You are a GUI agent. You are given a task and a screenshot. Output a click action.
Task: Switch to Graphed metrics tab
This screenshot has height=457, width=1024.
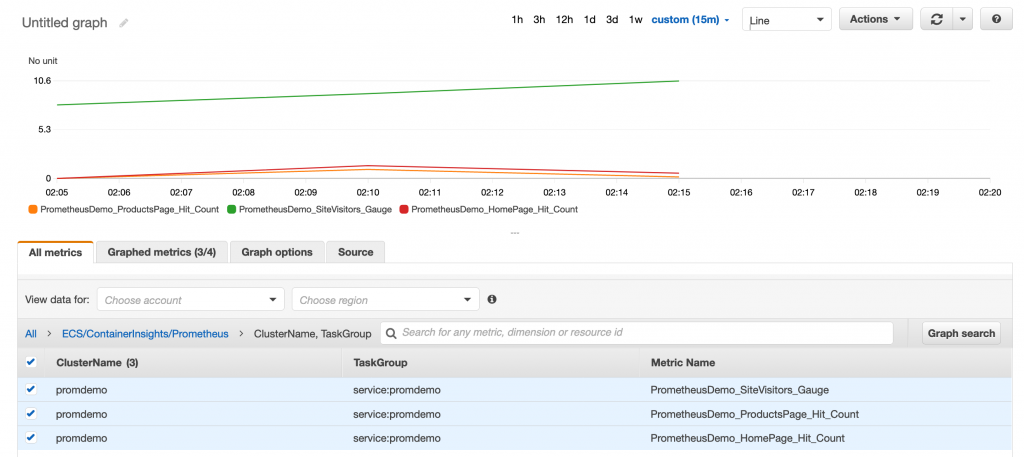(x=162, y=252)
